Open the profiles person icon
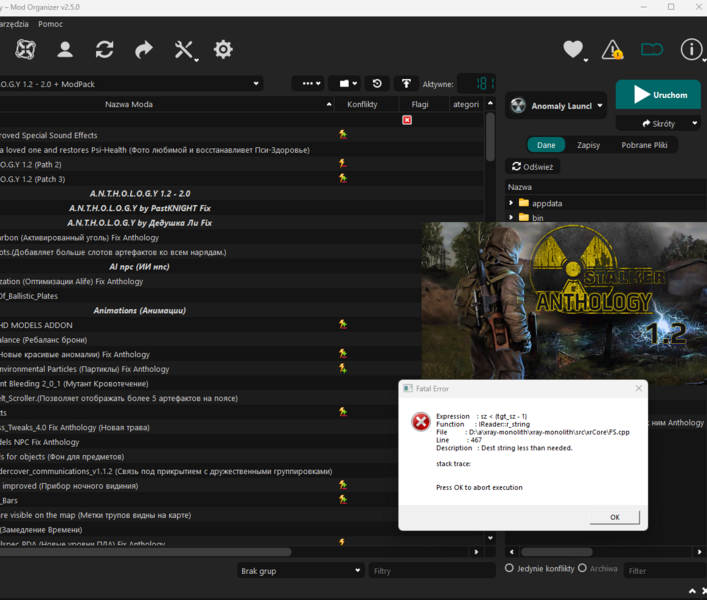The image size is (707, 600). 65,49
